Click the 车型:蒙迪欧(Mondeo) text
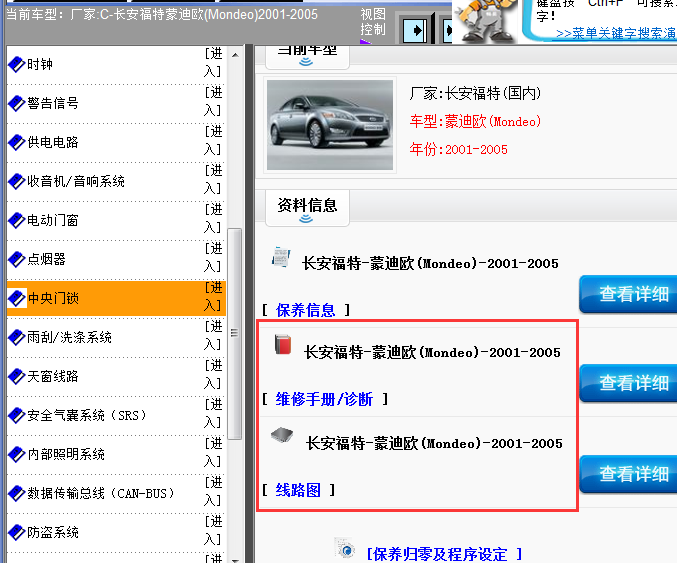The height and width of the screenshot is (563, 677). [475, 121]
